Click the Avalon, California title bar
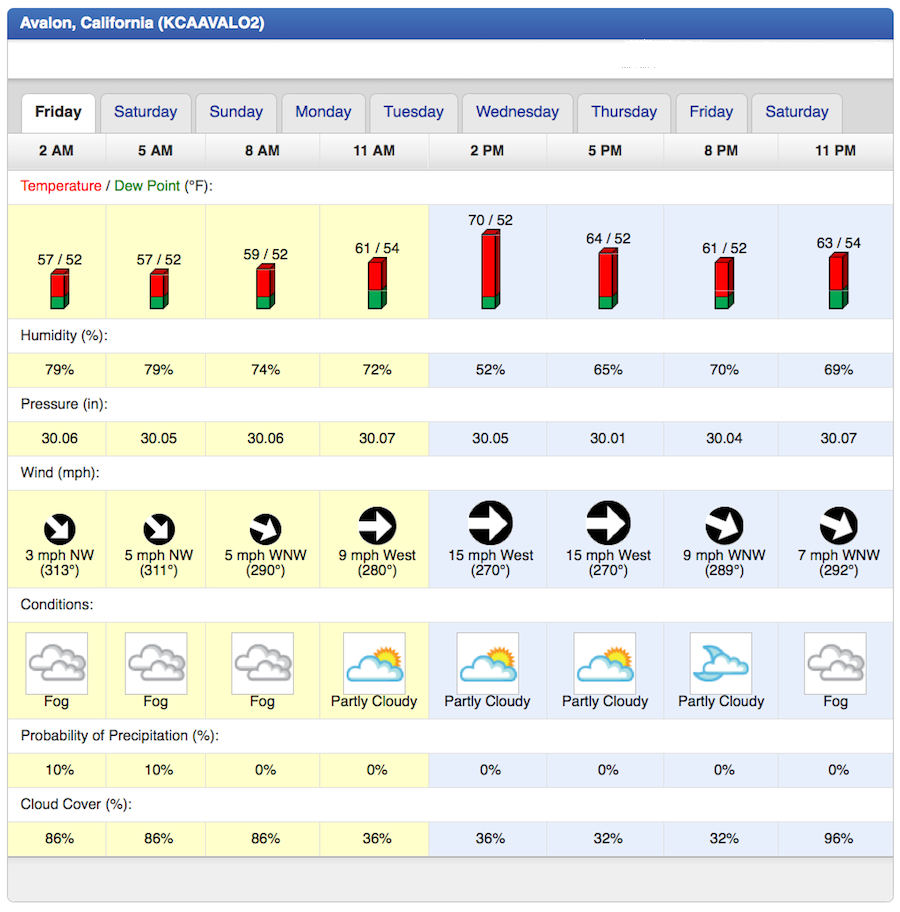Screen dimensions: 900x912 coord(450,23)
